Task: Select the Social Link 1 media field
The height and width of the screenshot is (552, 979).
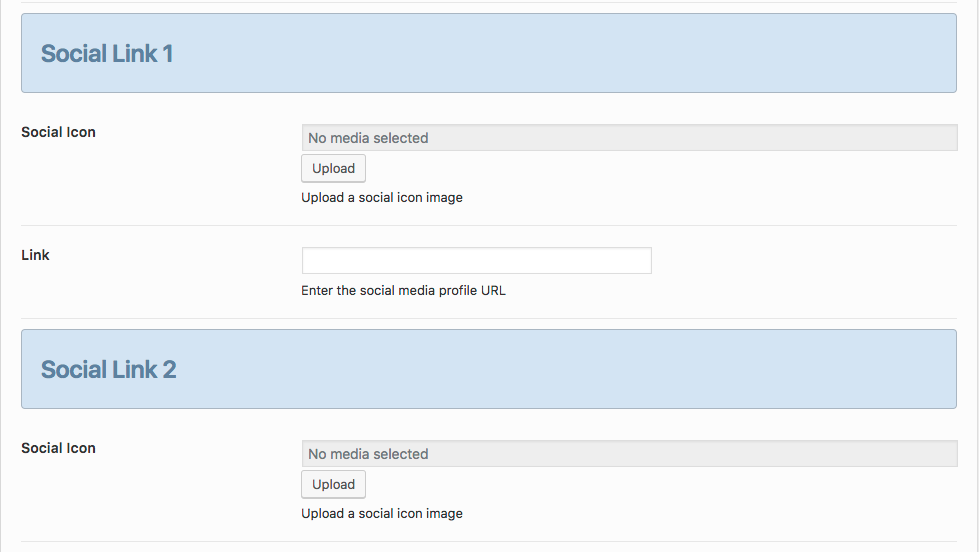Action: point(629,137)
